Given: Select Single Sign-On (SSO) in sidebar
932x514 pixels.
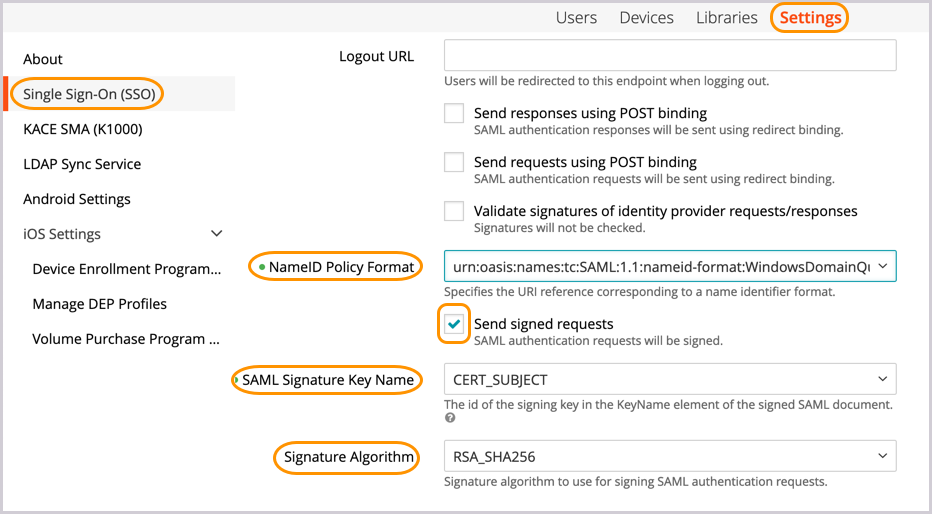Looking at the screenshot, I should click(88, 94).
